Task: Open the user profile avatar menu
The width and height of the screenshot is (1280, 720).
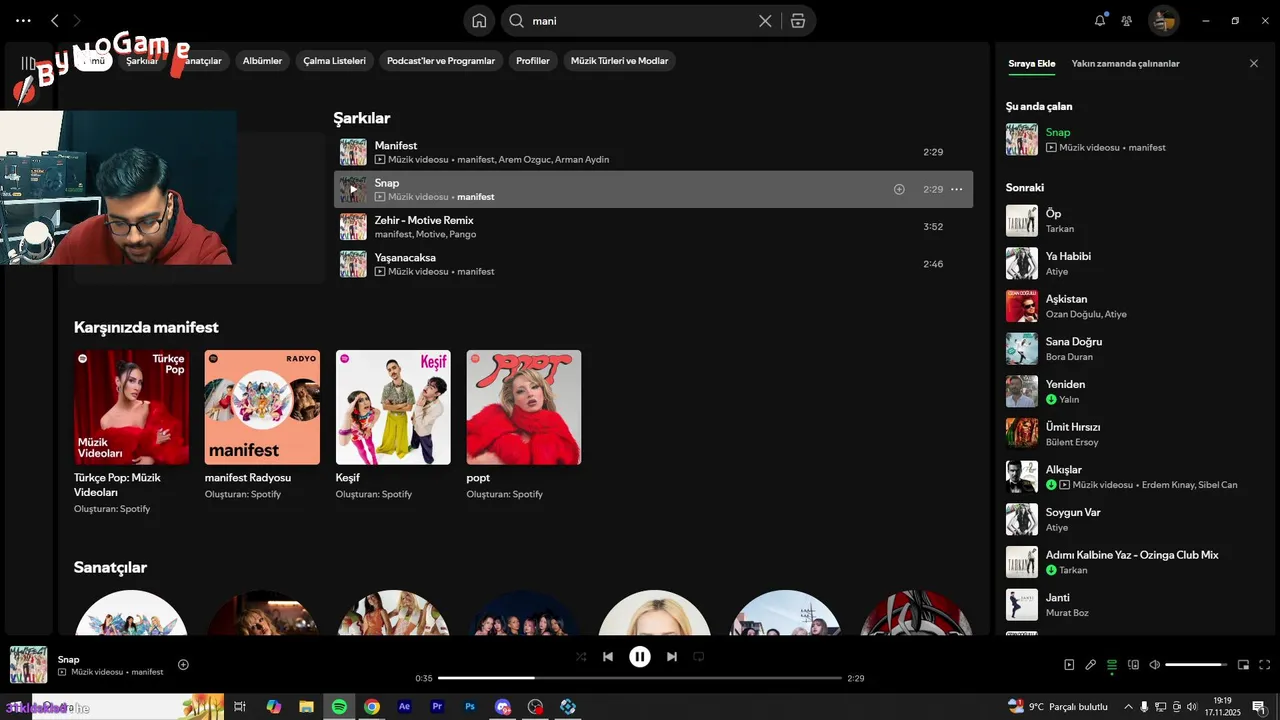Action: pyautogui.click(x=1163, y=20)
